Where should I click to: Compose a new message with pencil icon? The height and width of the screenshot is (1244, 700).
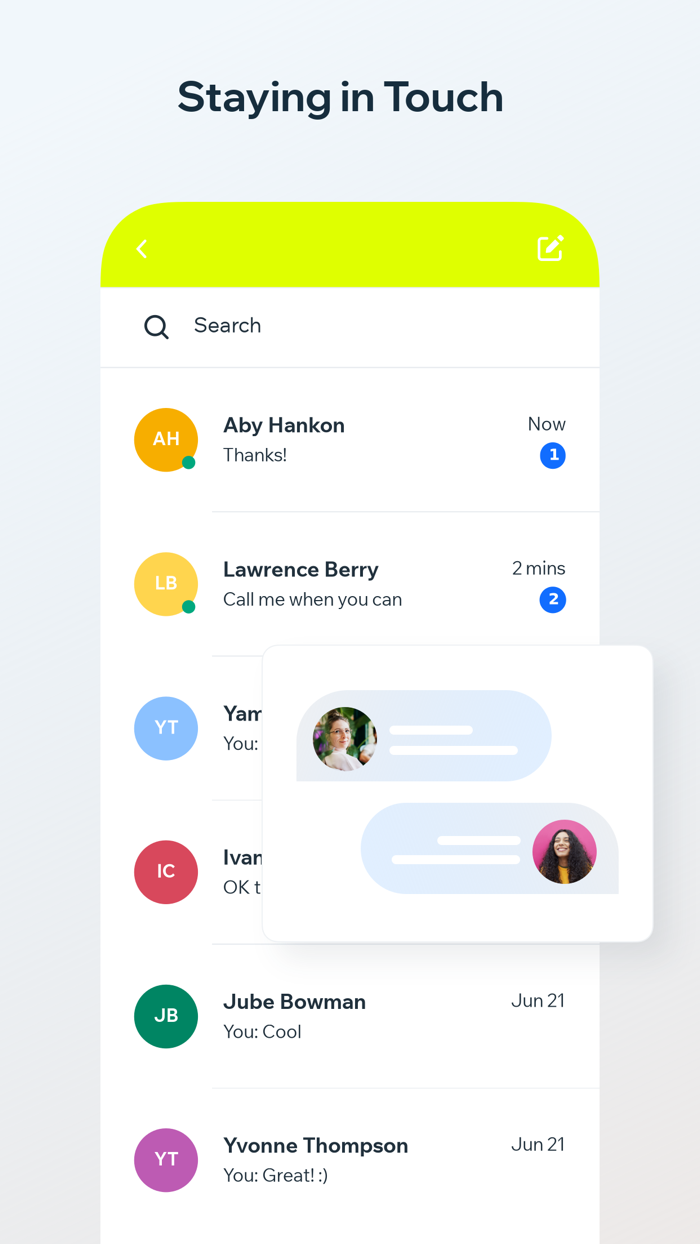tap(551, 248)
